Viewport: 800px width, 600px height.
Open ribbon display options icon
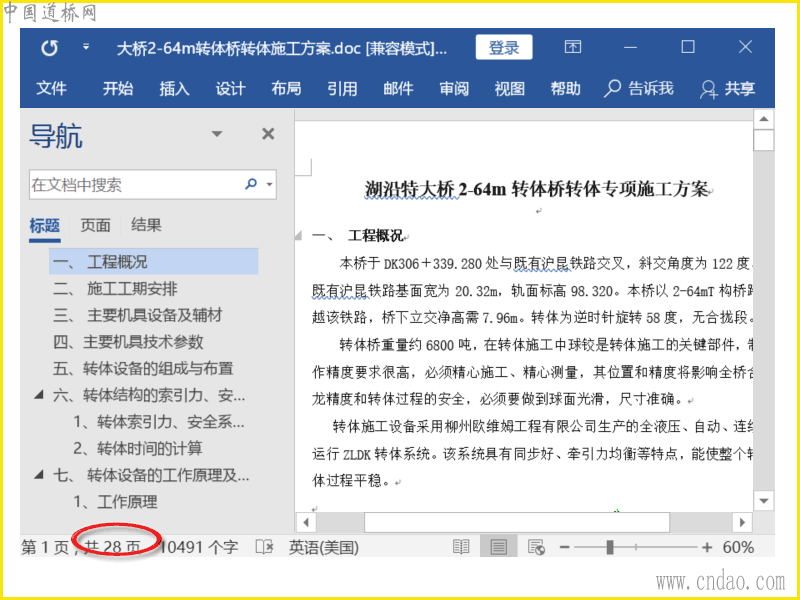click(572, 47)
